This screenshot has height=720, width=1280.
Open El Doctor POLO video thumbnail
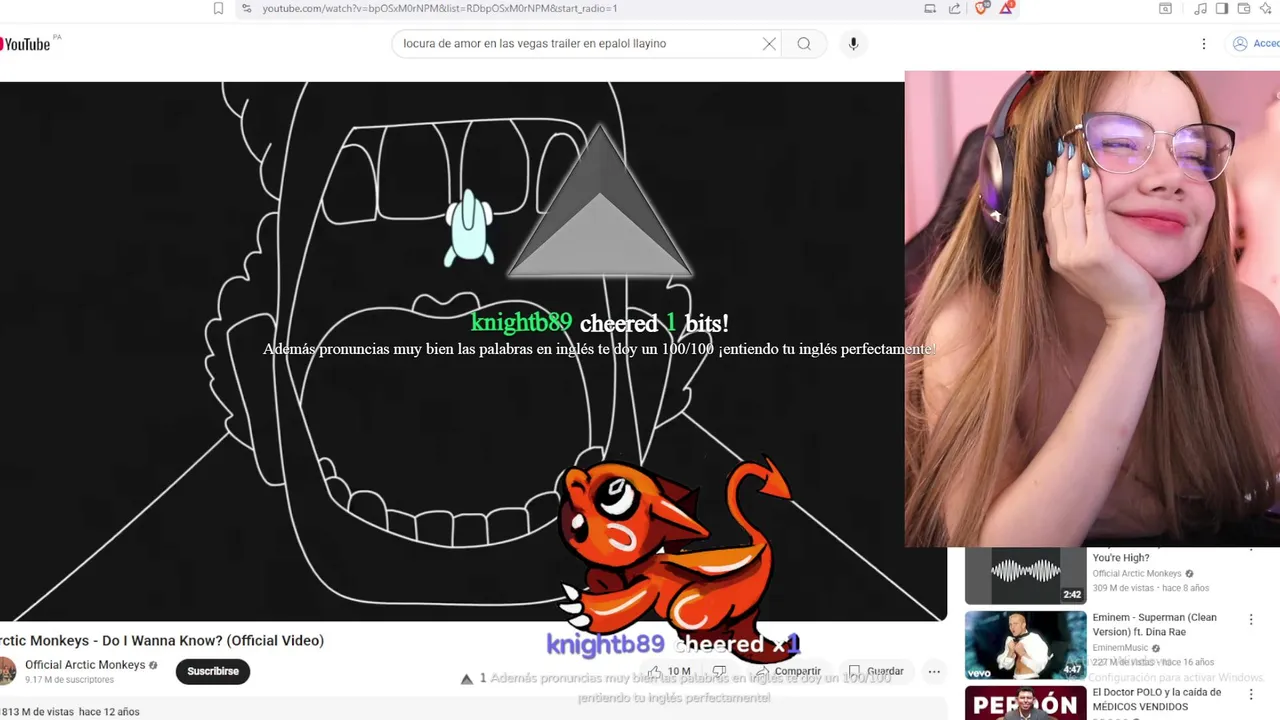click(1025, 703)
